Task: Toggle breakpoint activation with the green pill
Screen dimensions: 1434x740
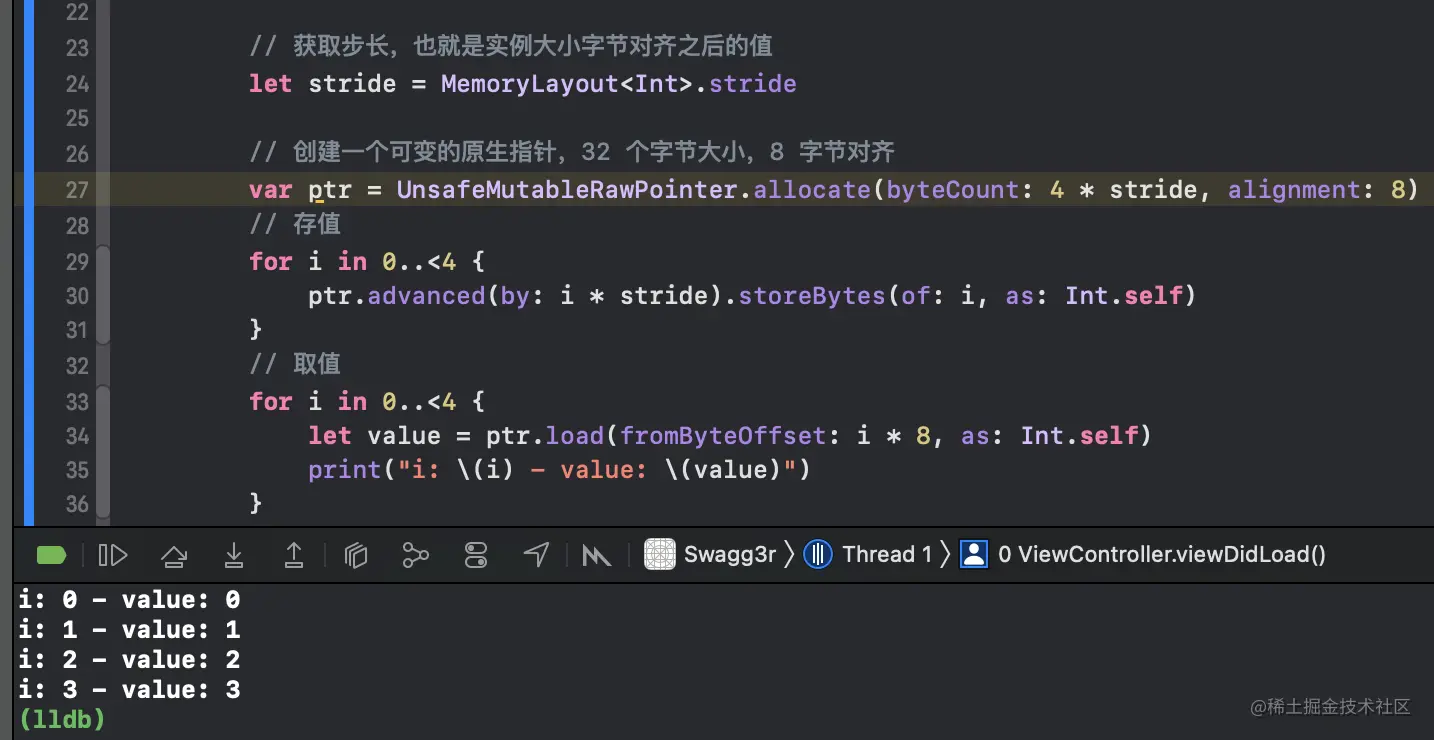Action: [51, 555]
